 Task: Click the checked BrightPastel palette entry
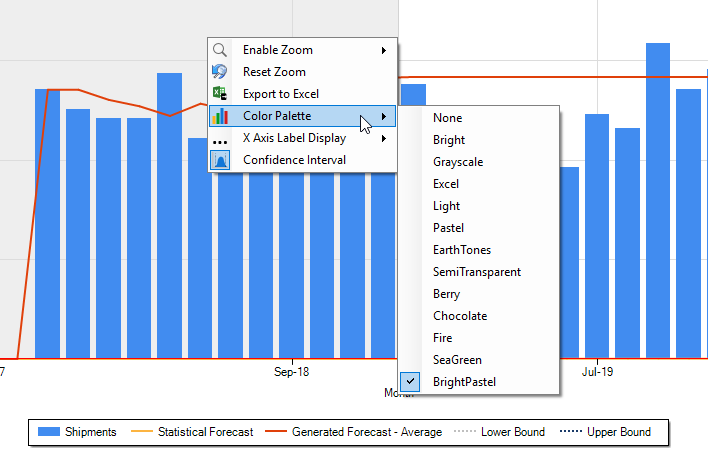[479, 382]
